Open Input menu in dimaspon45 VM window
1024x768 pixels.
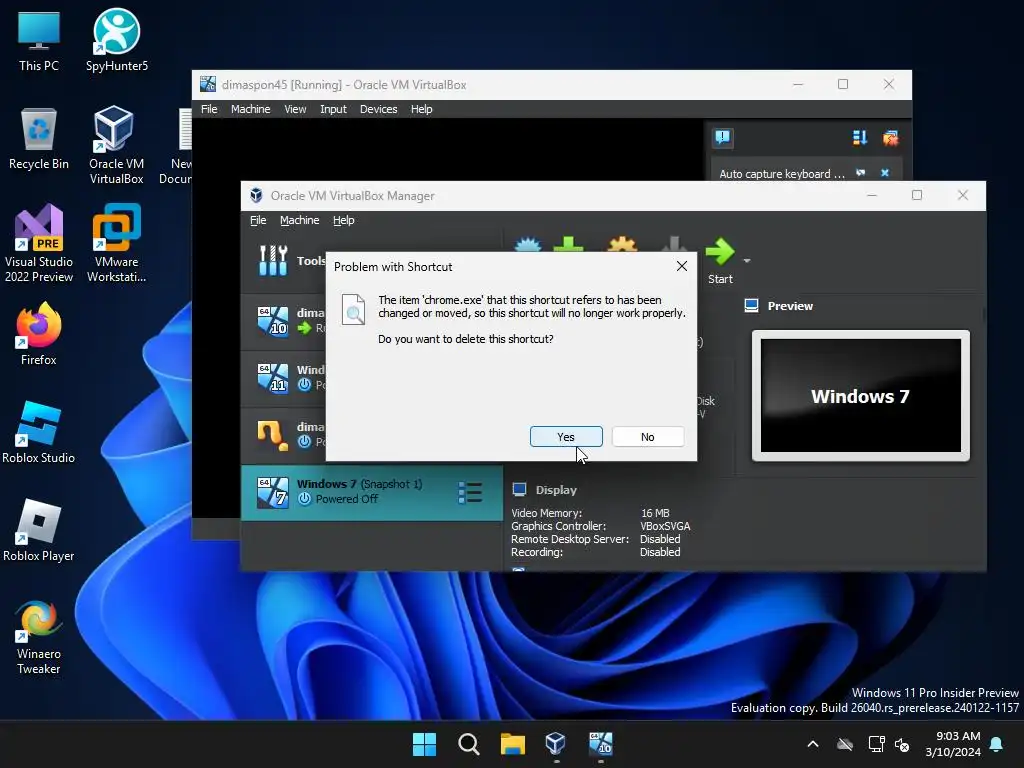(x=333, y=109)
